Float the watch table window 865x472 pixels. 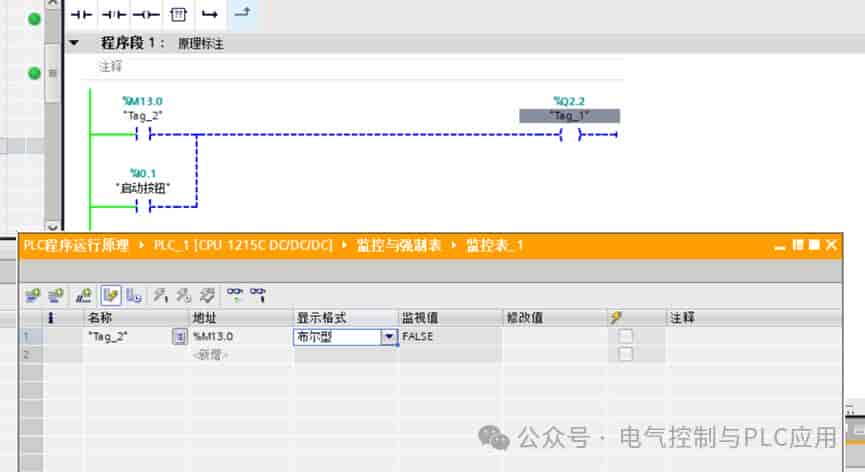(x=798, y=245)
